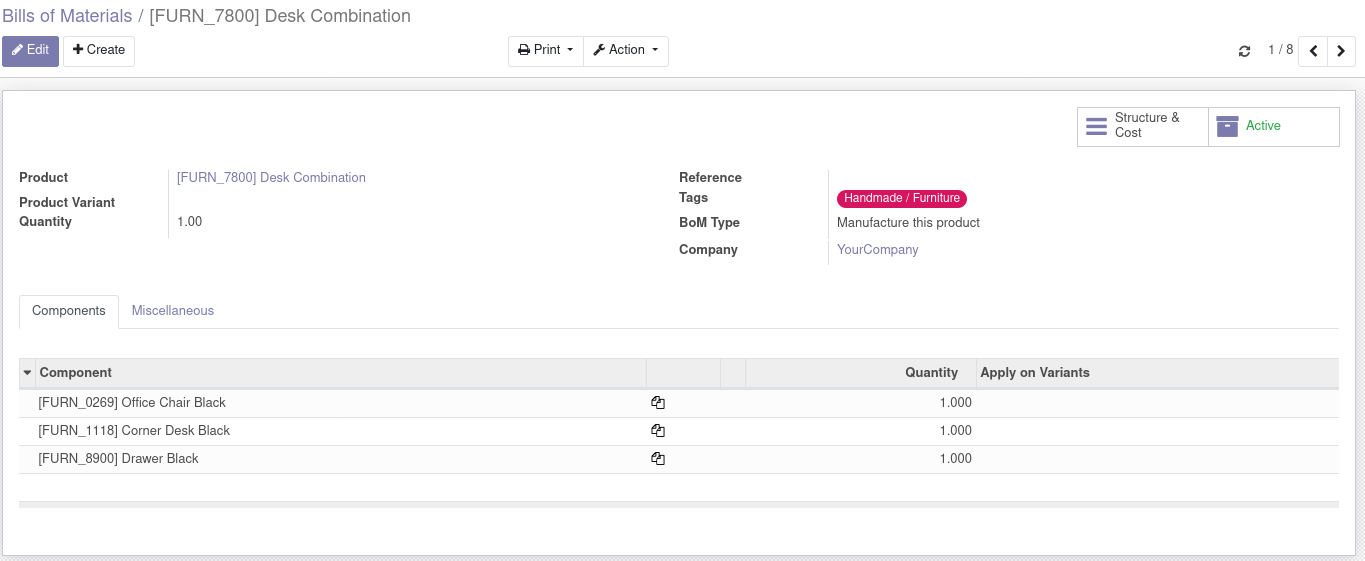Click the Manufacture this product text
1365x561 pixels.
coord(908,223)
